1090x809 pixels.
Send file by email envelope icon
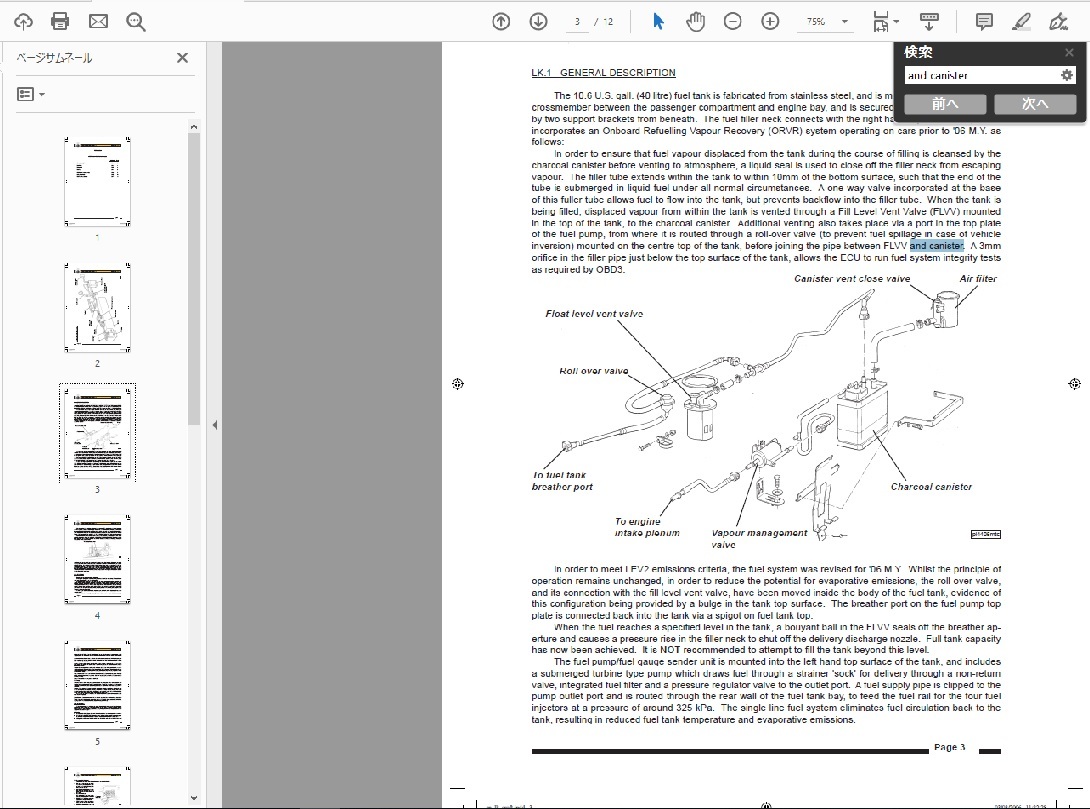pyautogui.click(x=99, y=22)
